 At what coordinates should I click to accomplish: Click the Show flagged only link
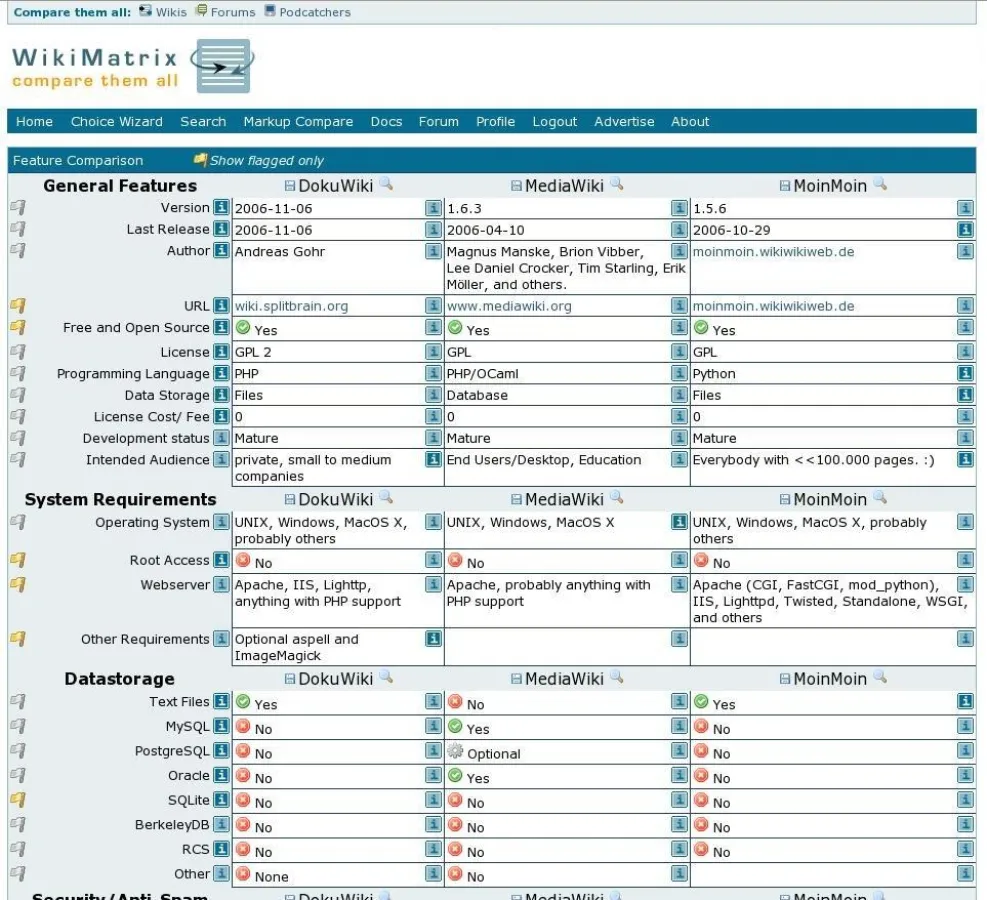pyautogui.click(x=266, y=161)
